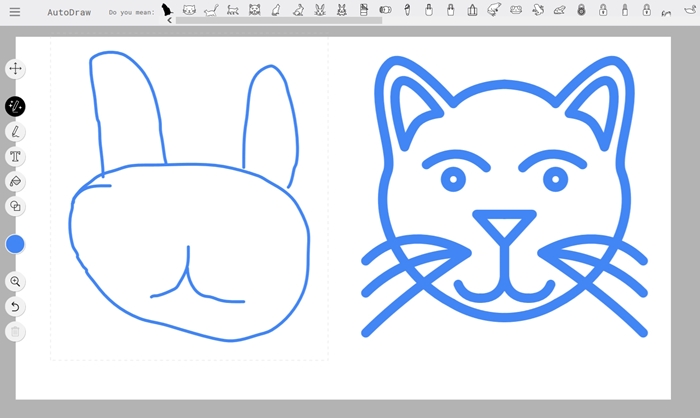Choose the Type text tool
This screenshot has width=700, height=418.
(x=15, y=156)
